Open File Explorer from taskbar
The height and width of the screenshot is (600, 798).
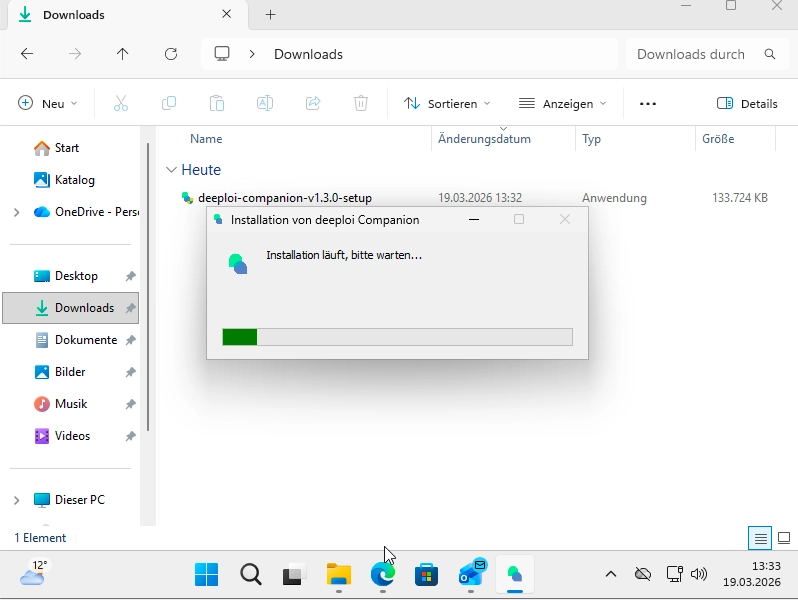point(339,575)
